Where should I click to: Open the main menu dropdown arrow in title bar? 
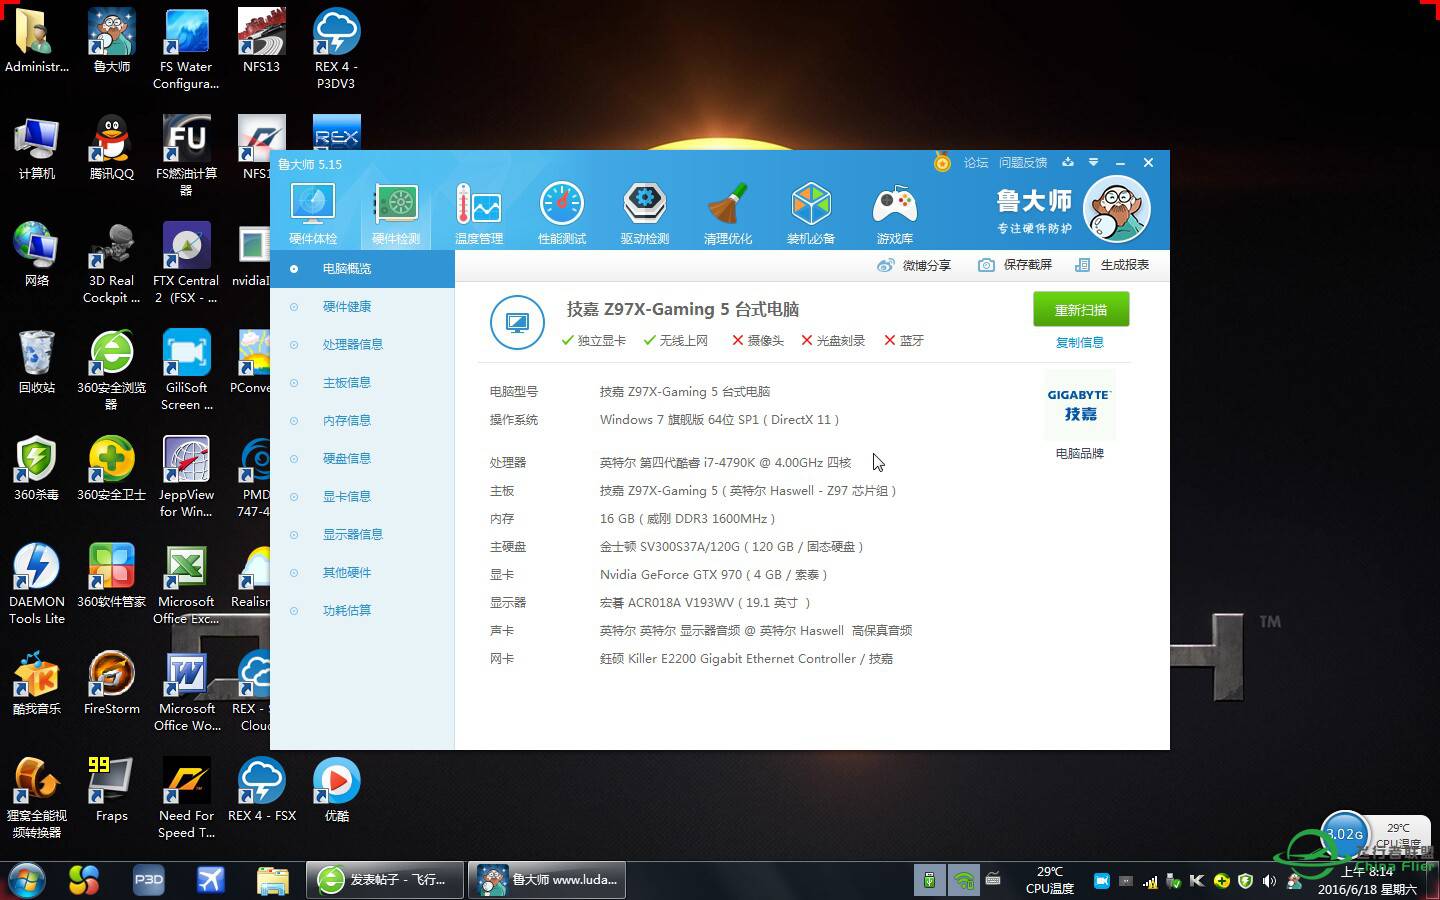(1094, 162)
